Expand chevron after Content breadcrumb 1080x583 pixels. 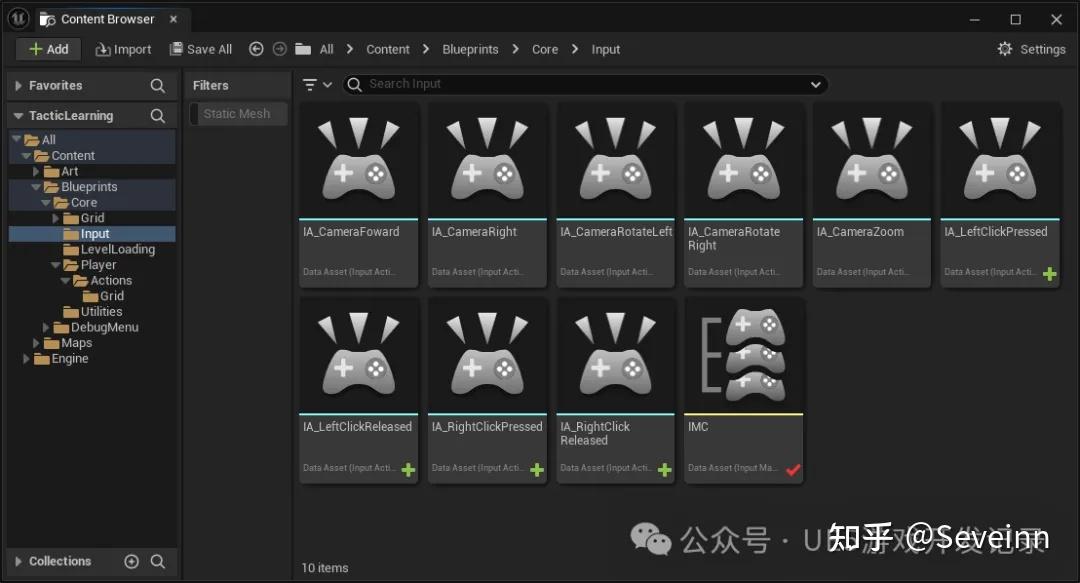(426, 49)
